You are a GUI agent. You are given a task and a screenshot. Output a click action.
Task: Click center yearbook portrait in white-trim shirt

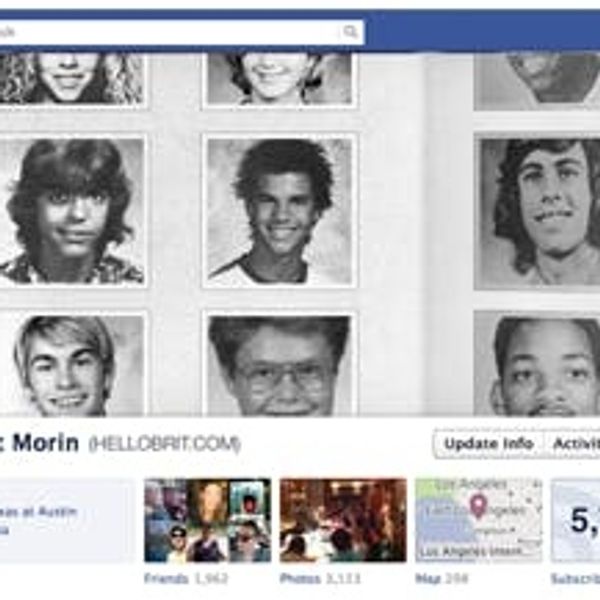tap(280, 211)
